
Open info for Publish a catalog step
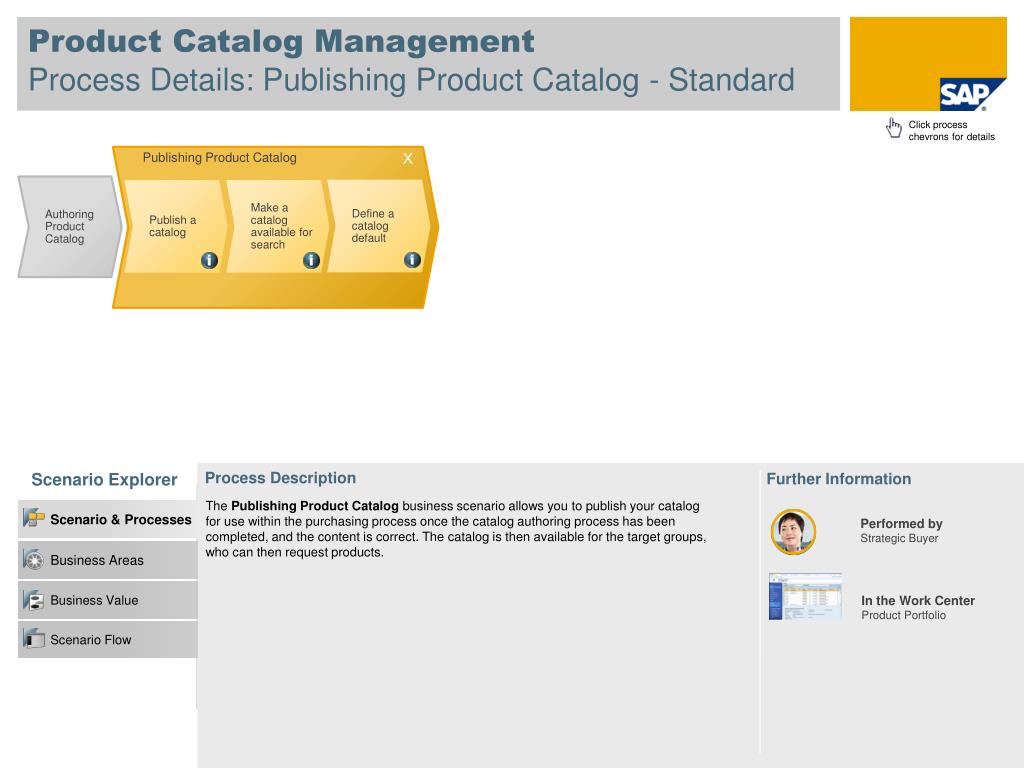209,260
